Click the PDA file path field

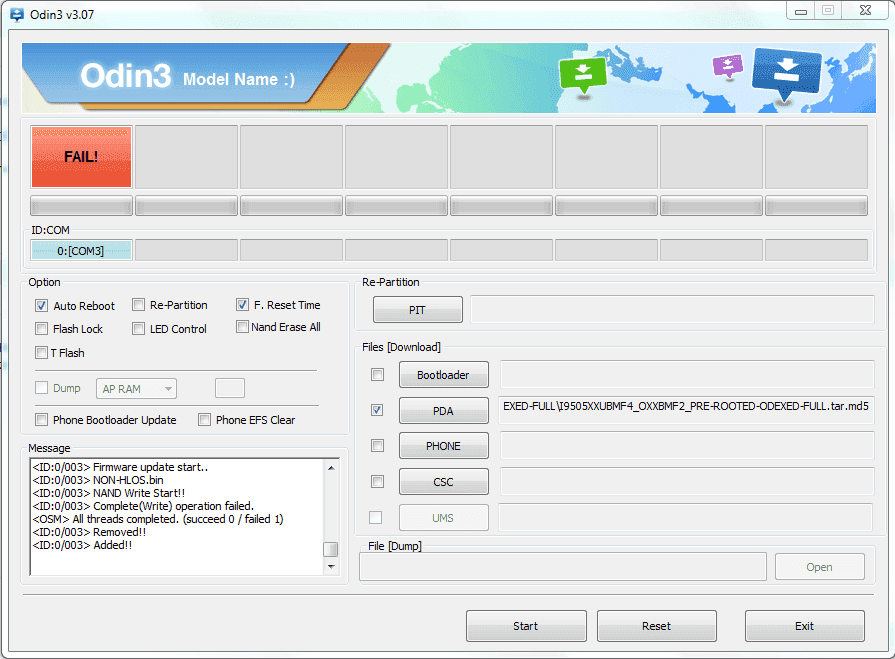686,410
